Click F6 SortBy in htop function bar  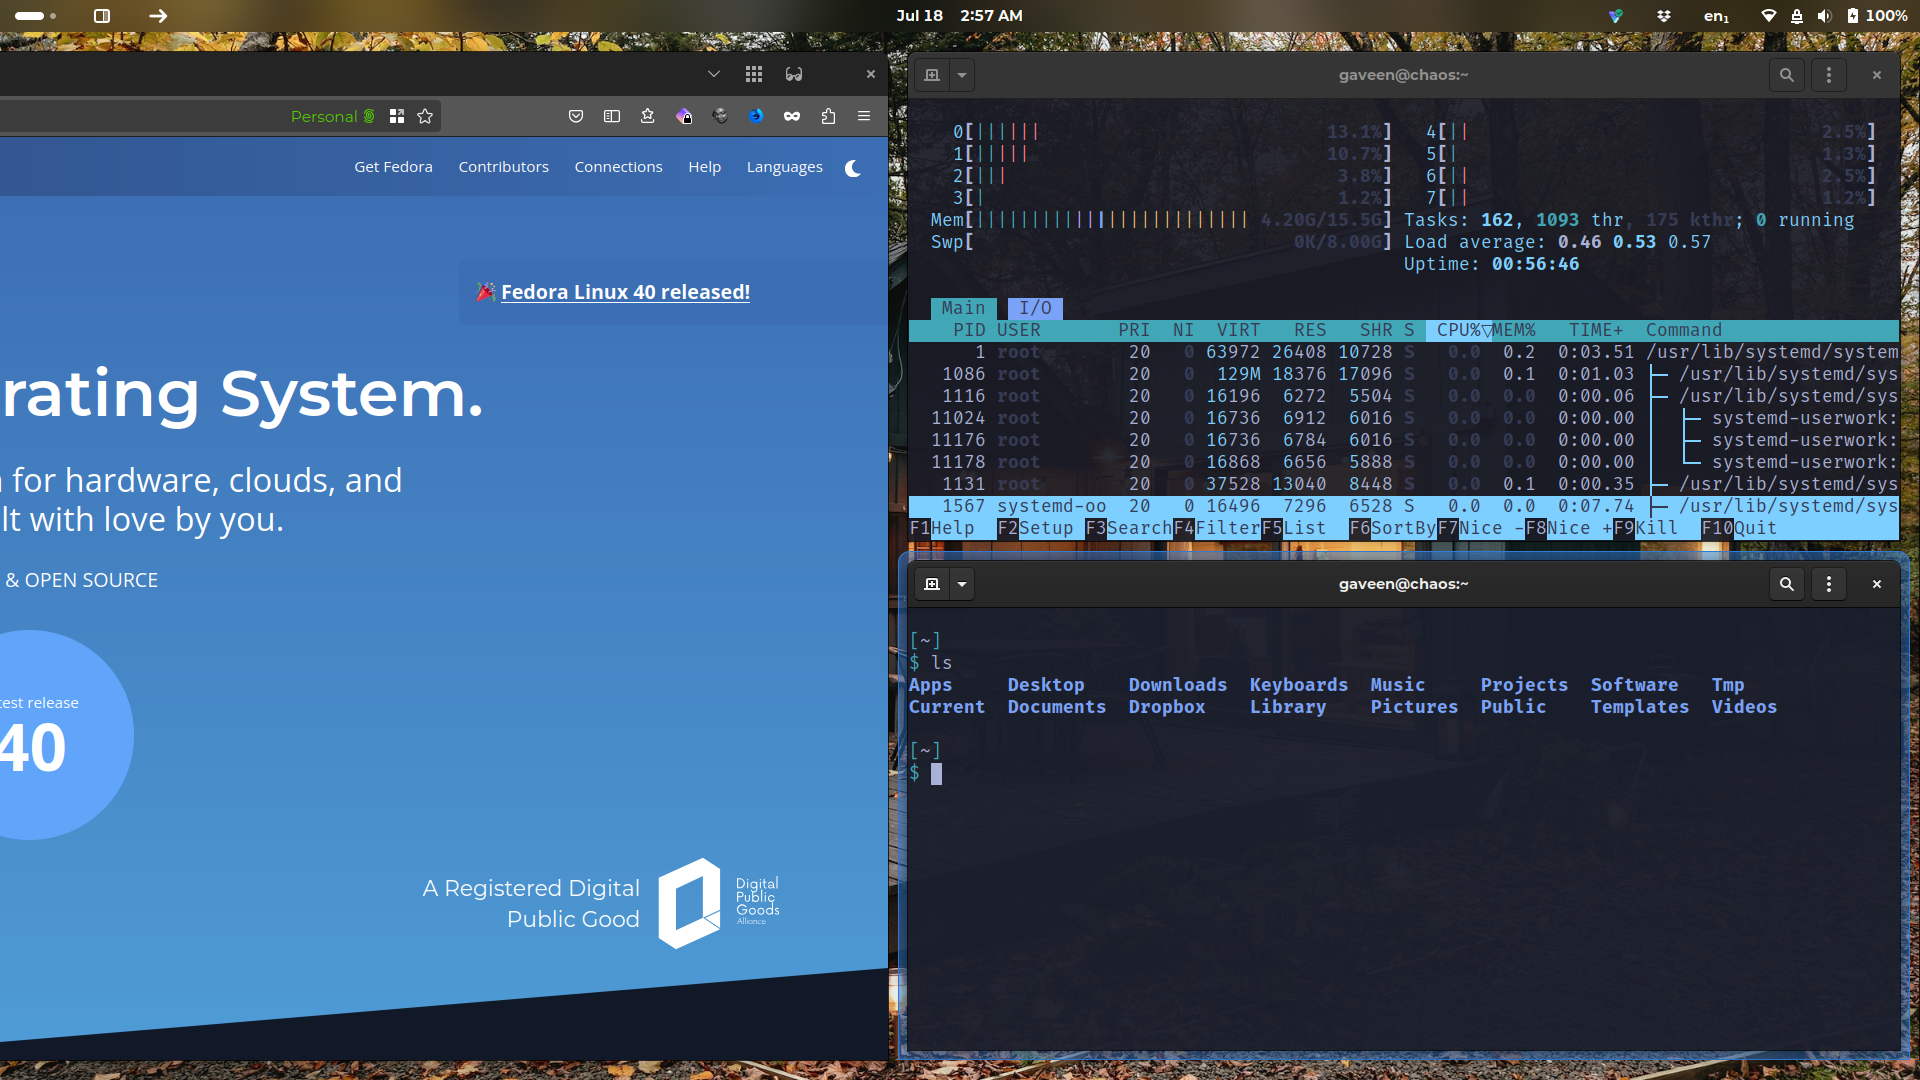point(1393,528)
